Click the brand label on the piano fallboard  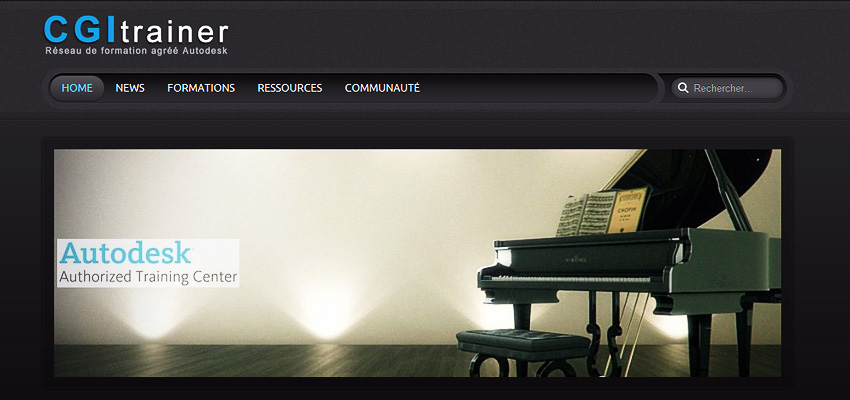(x=576, y=260)
